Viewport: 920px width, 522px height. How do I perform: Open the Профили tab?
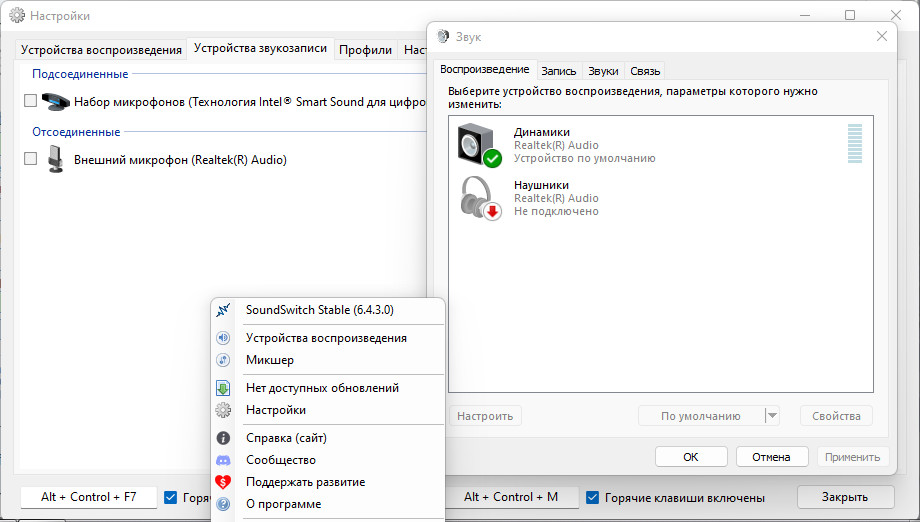(365, 50)
